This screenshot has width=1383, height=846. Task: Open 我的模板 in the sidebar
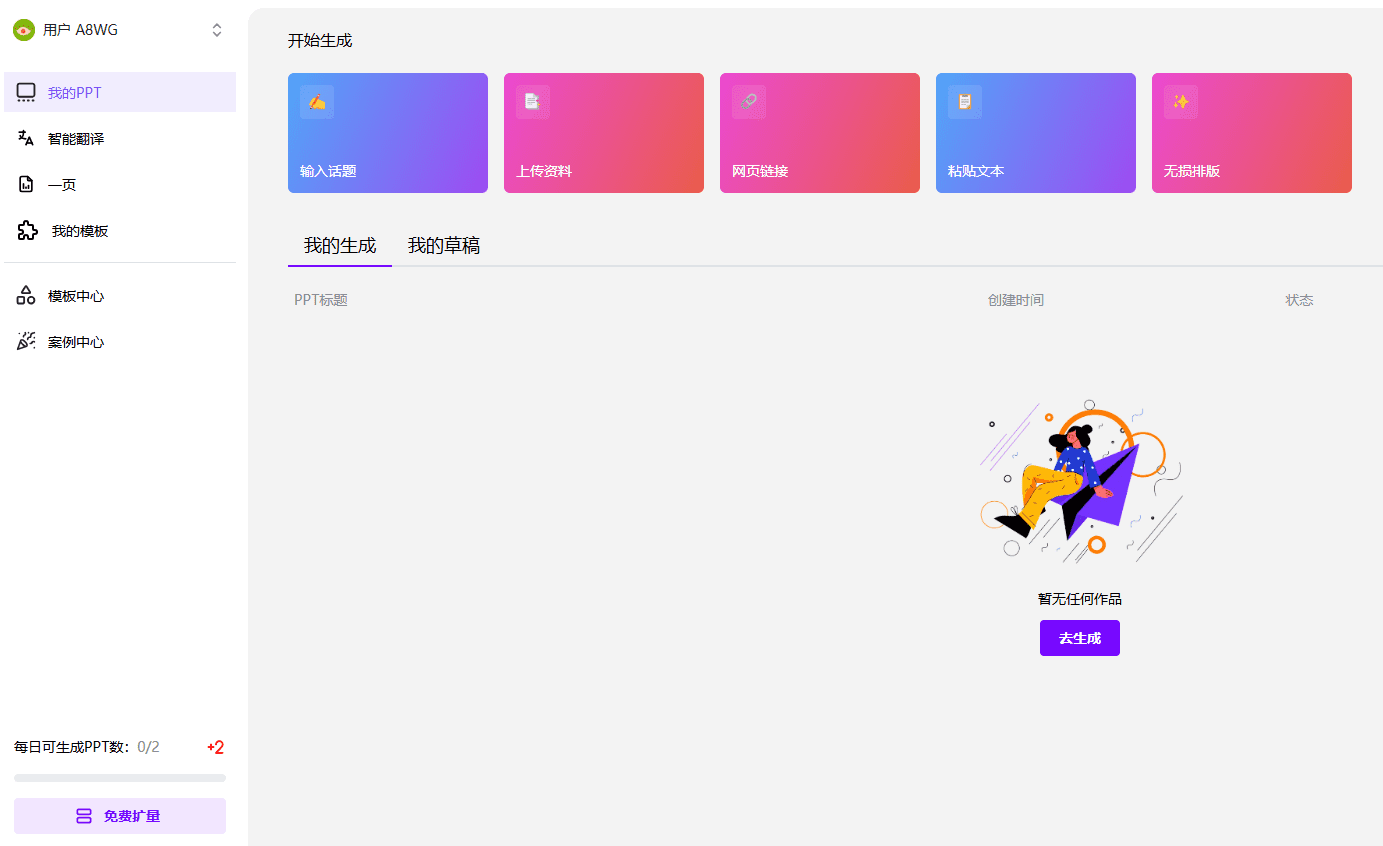(x=120, y=230)
